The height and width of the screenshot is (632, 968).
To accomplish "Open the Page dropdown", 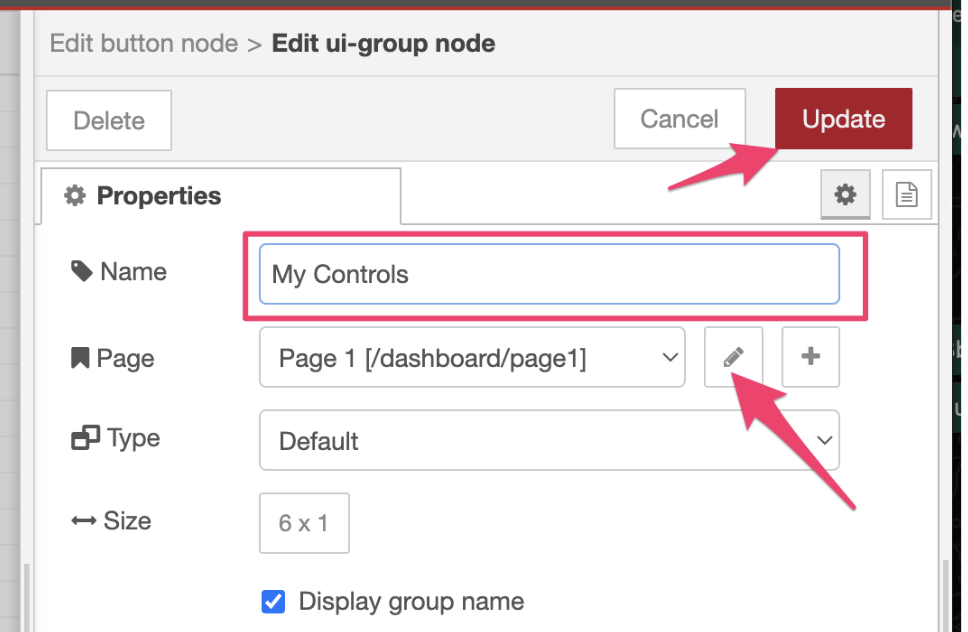I will [x=472, y=357].
